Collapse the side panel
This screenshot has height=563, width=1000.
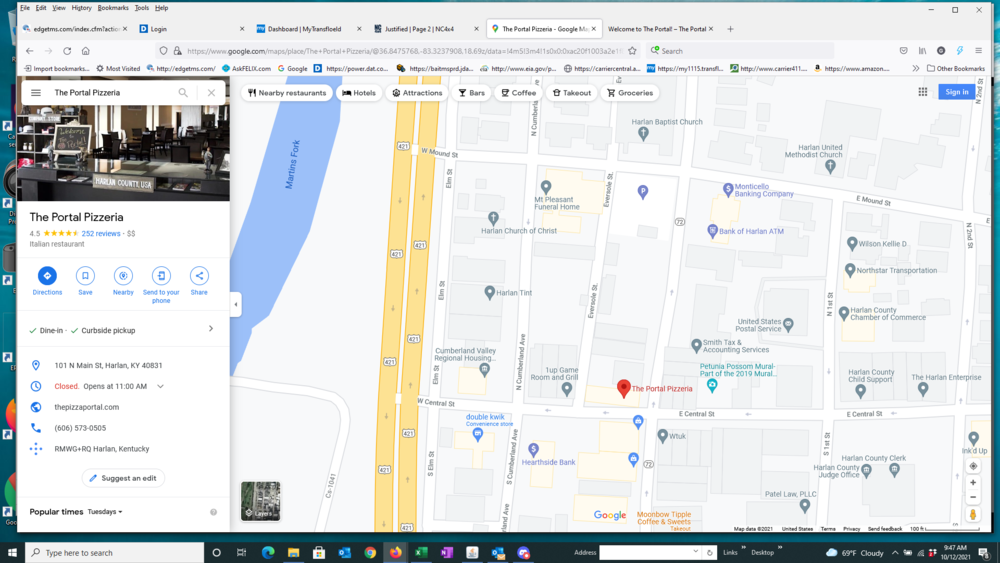[235, 305]
